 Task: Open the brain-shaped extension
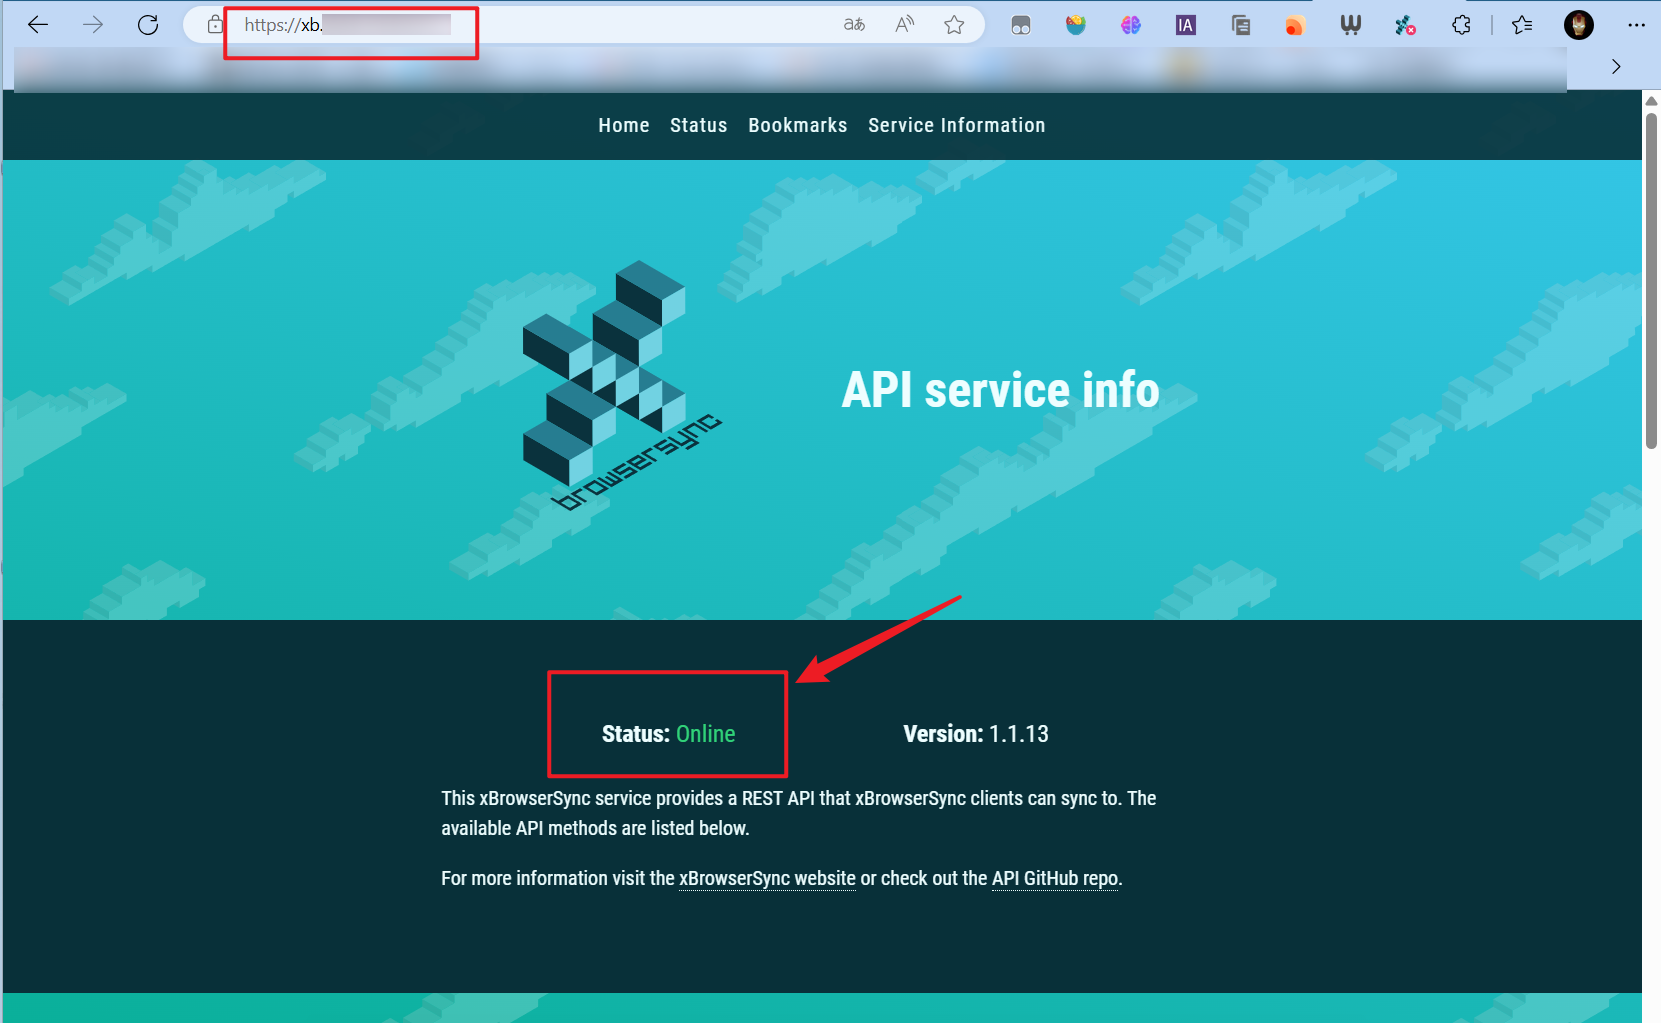pyautogui.click(x=1131, y=26)
